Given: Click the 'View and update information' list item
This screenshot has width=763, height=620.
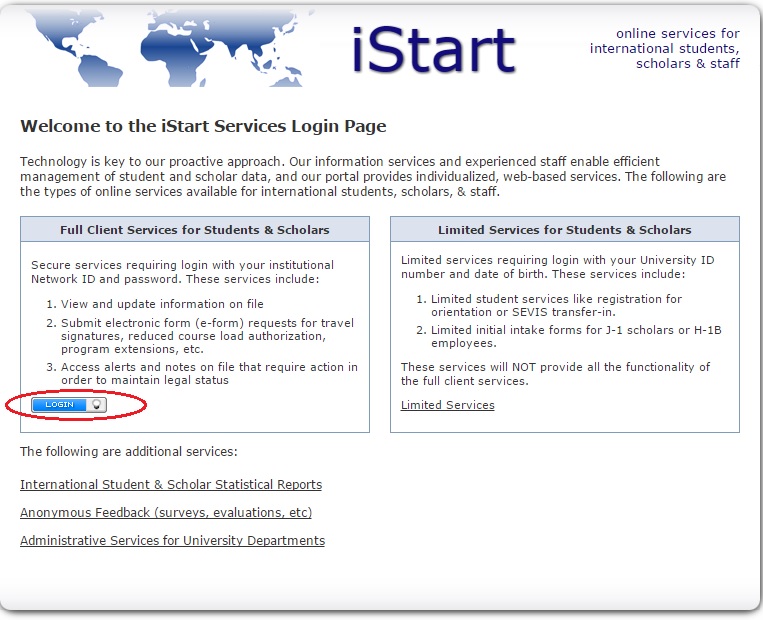Looking at the screenshot, I should tap(162, 304).
